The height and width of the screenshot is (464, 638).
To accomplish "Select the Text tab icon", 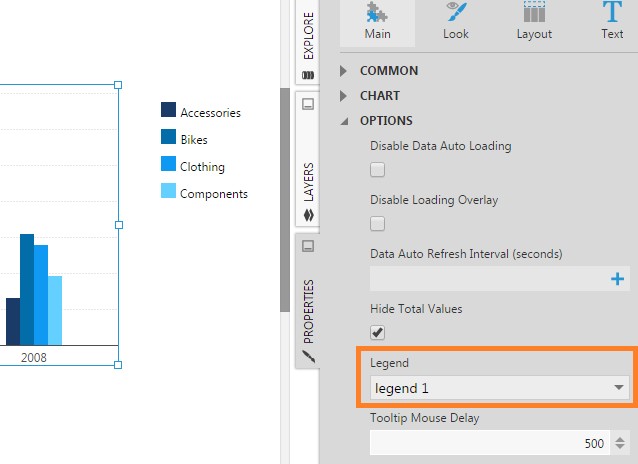I will (612, 22).
